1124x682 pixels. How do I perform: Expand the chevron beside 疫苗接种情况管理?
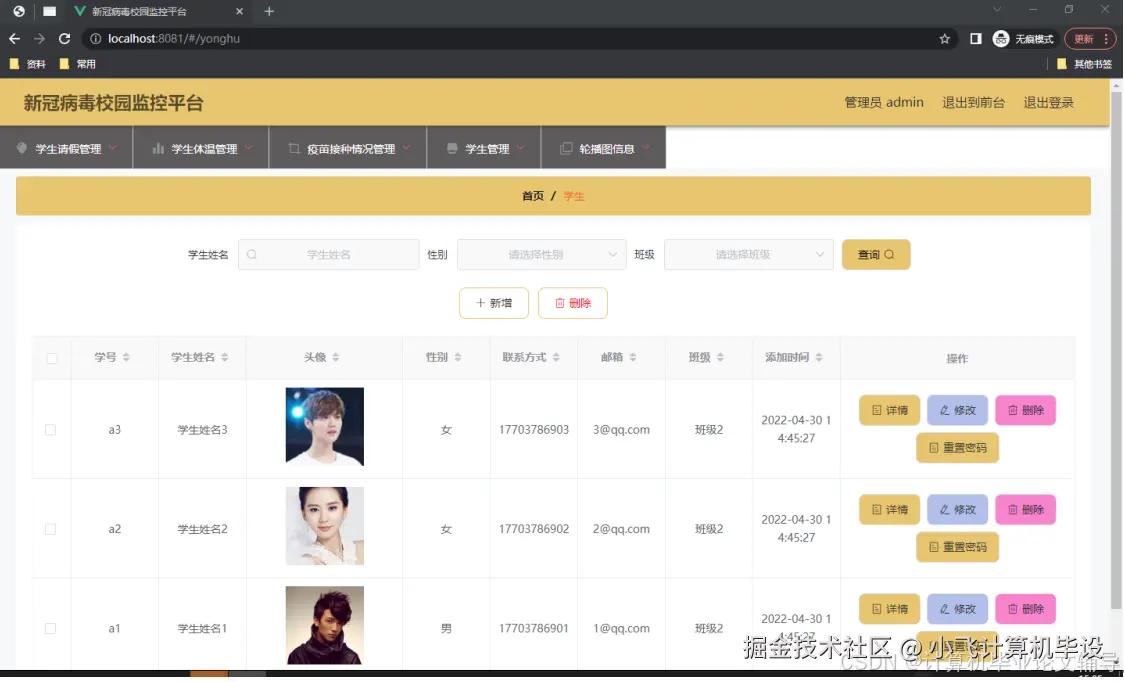coord(406,148)
